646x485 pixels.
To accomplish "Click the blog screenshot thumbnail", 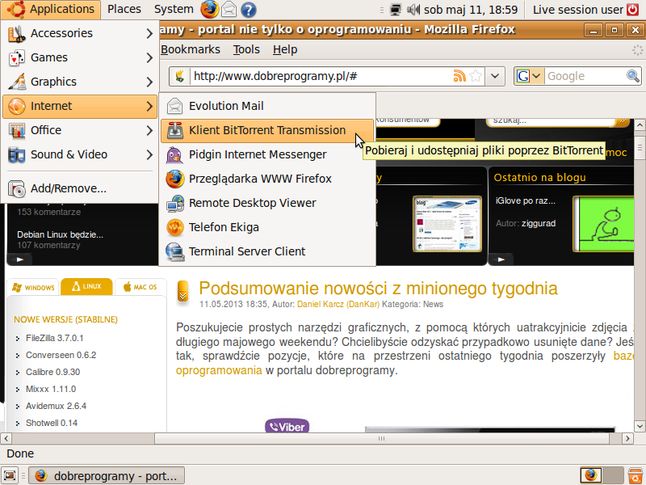I will 447,224.
